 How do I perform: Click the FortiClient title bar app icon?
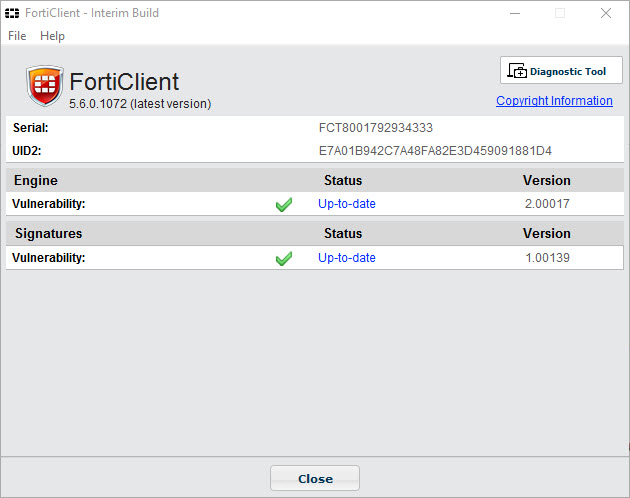(x=12, y=13)
